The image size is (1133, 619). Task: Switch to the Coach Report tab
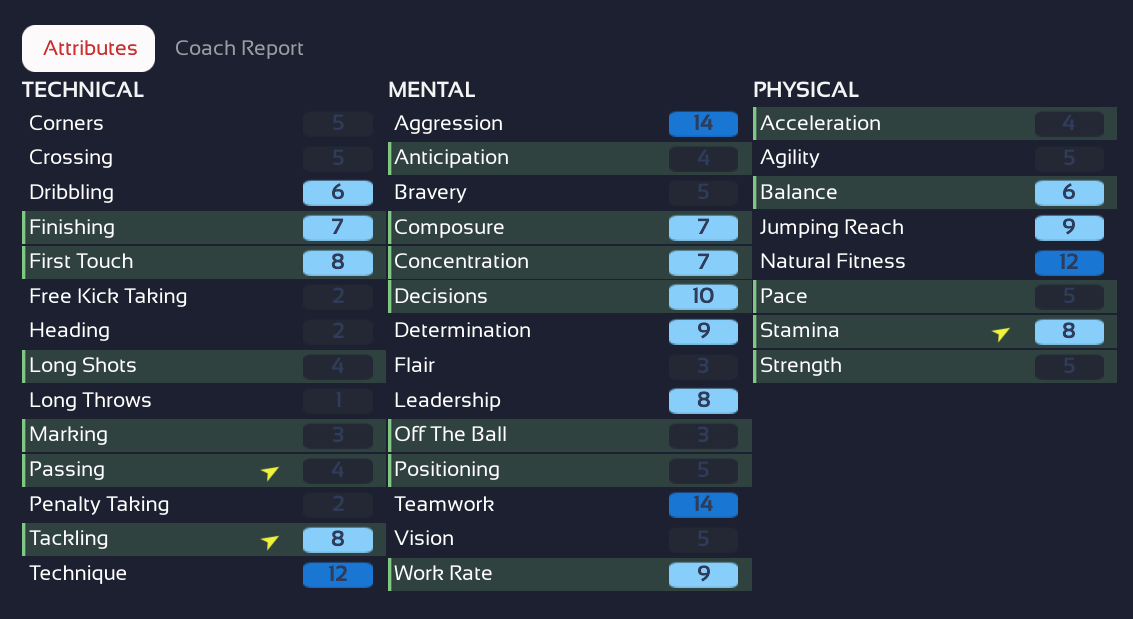coord(239,48)
